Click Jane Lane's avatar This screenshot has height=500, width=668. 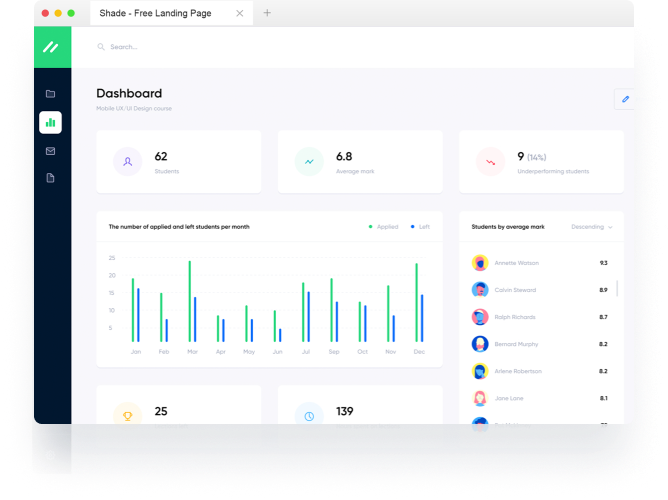480,398
